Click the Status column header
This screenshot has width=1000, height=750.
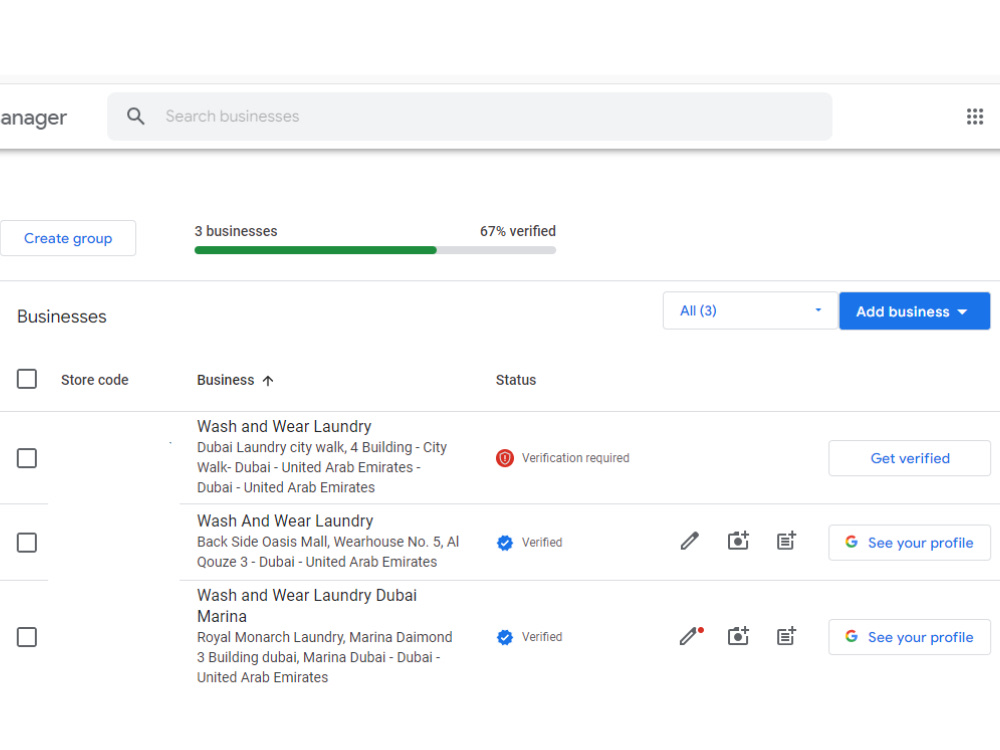pyautogui.click(x=515, y=380)
